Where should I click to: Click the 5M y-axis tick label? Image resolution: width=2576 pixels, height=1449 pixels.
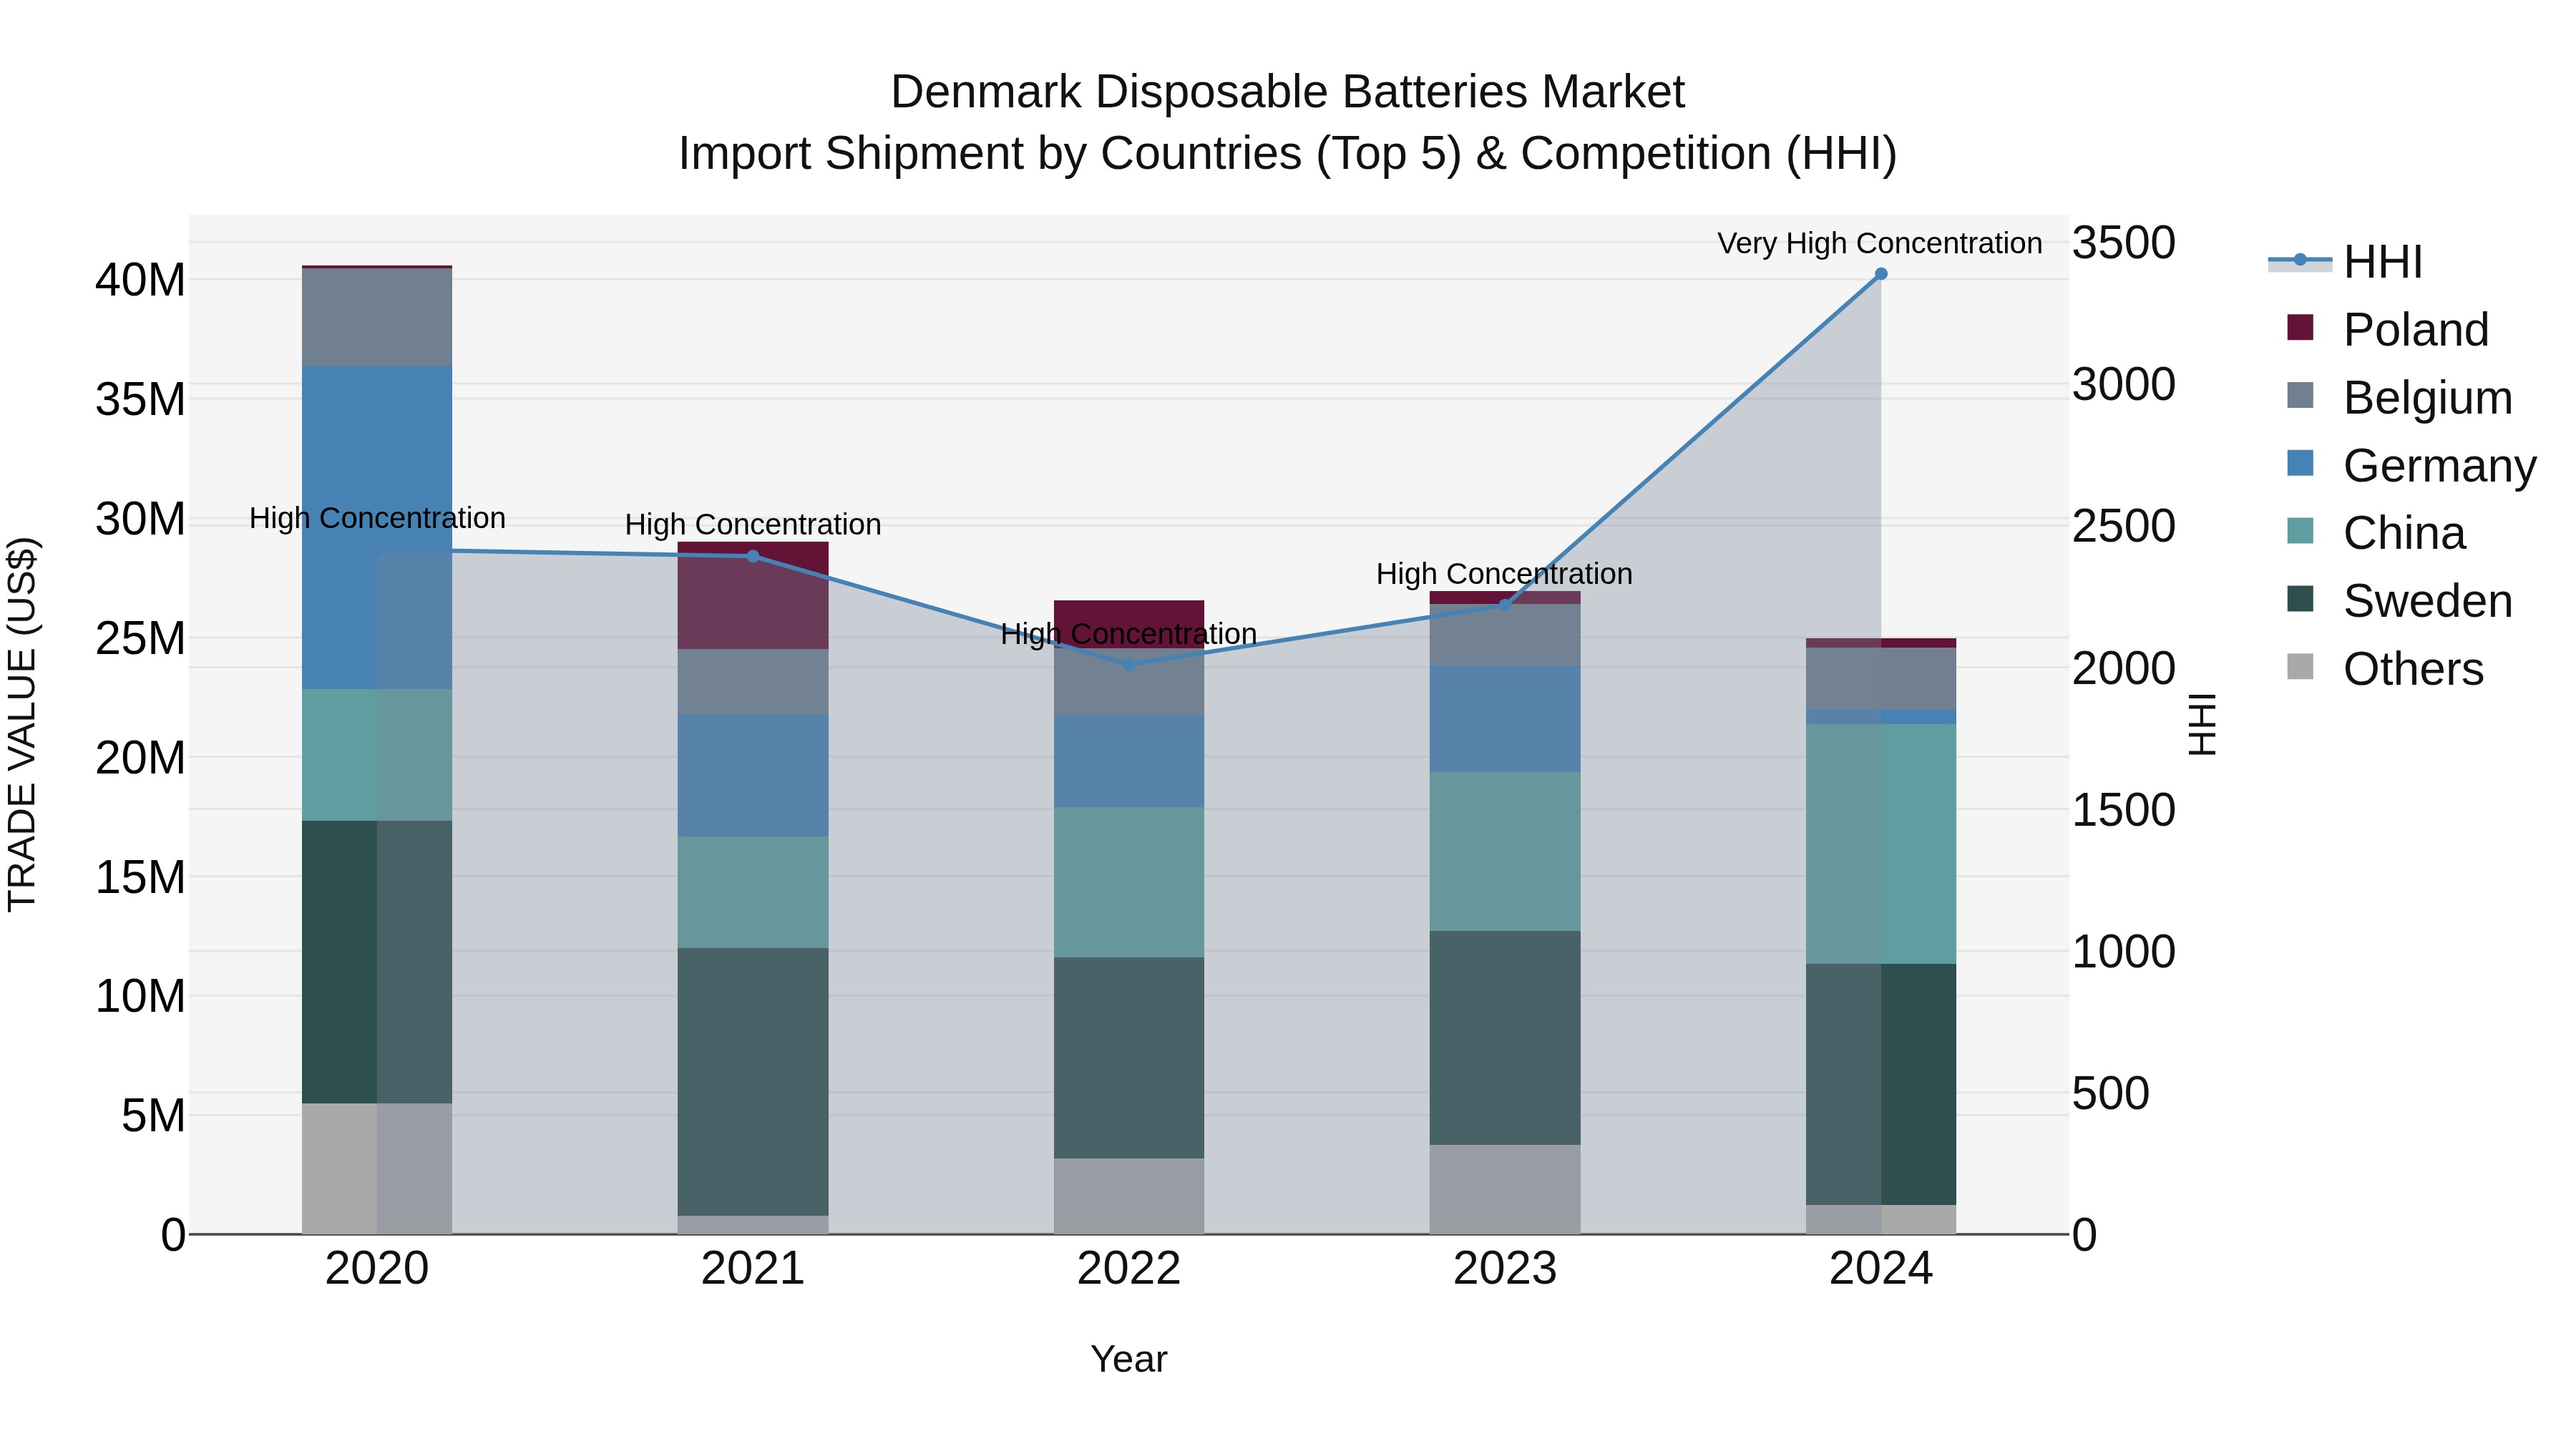pyautogui.click(x=153, y=1116)
